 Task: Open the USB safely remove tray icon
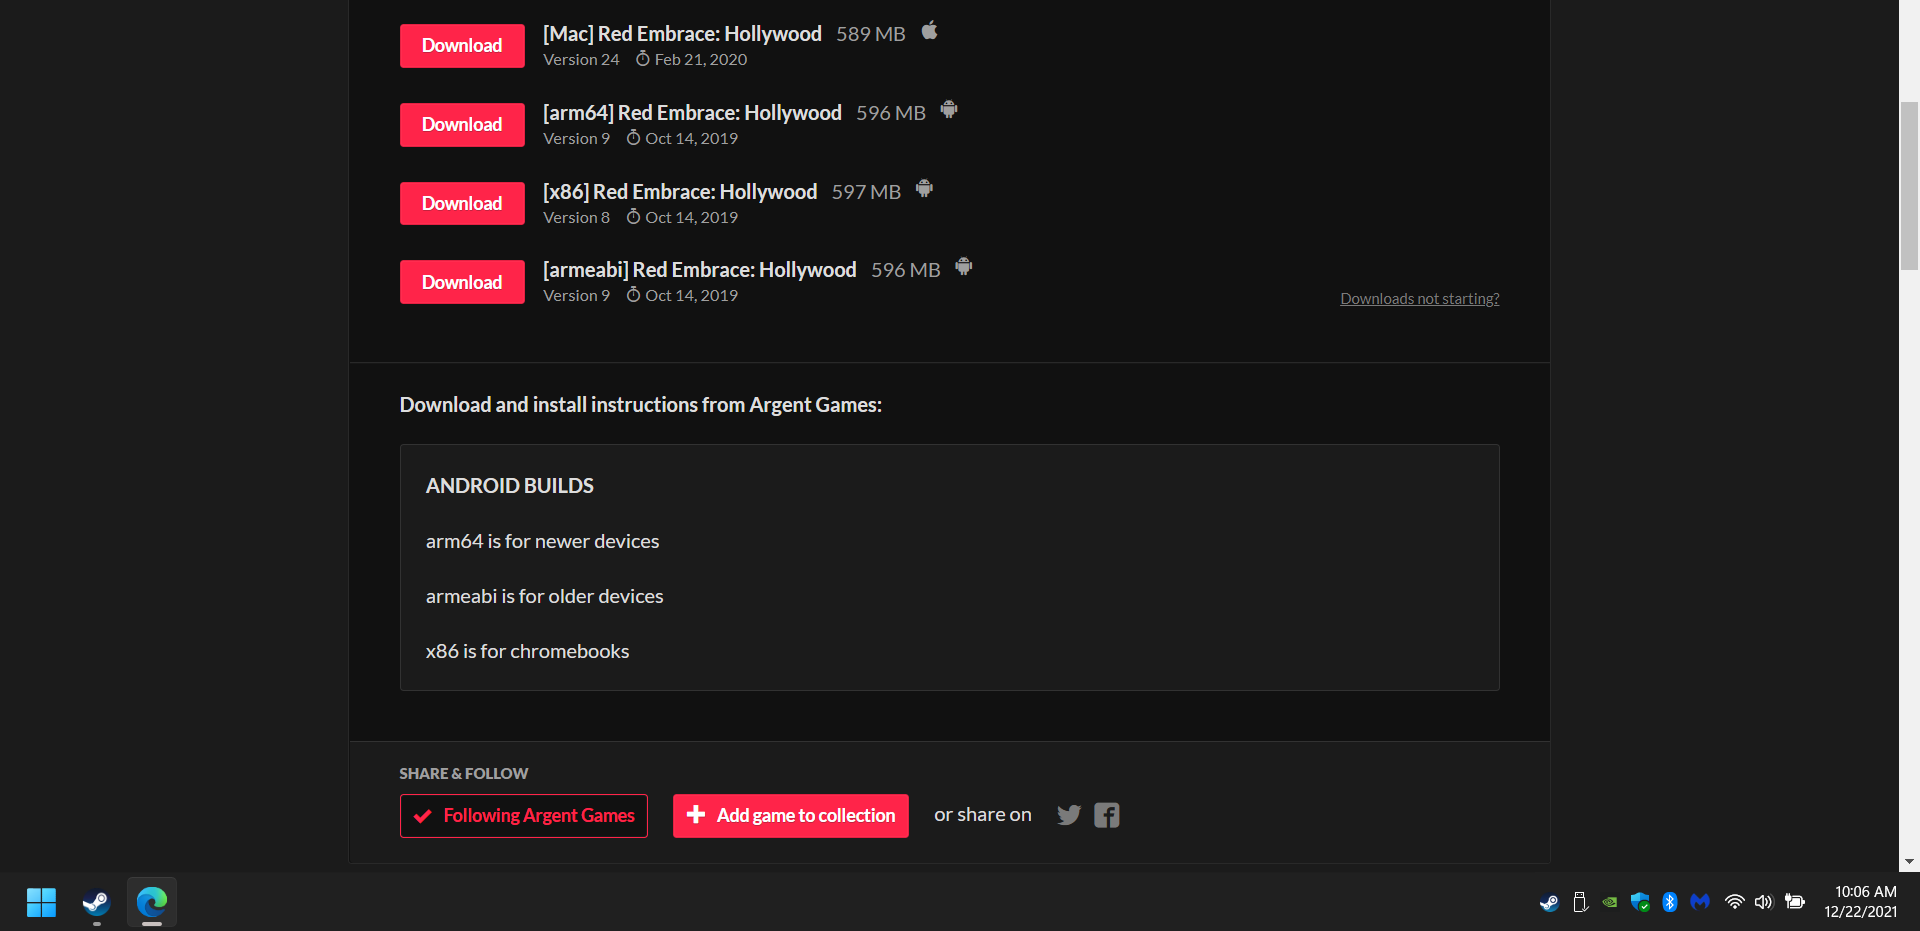pyautogui.click(x=1580, y=902)
